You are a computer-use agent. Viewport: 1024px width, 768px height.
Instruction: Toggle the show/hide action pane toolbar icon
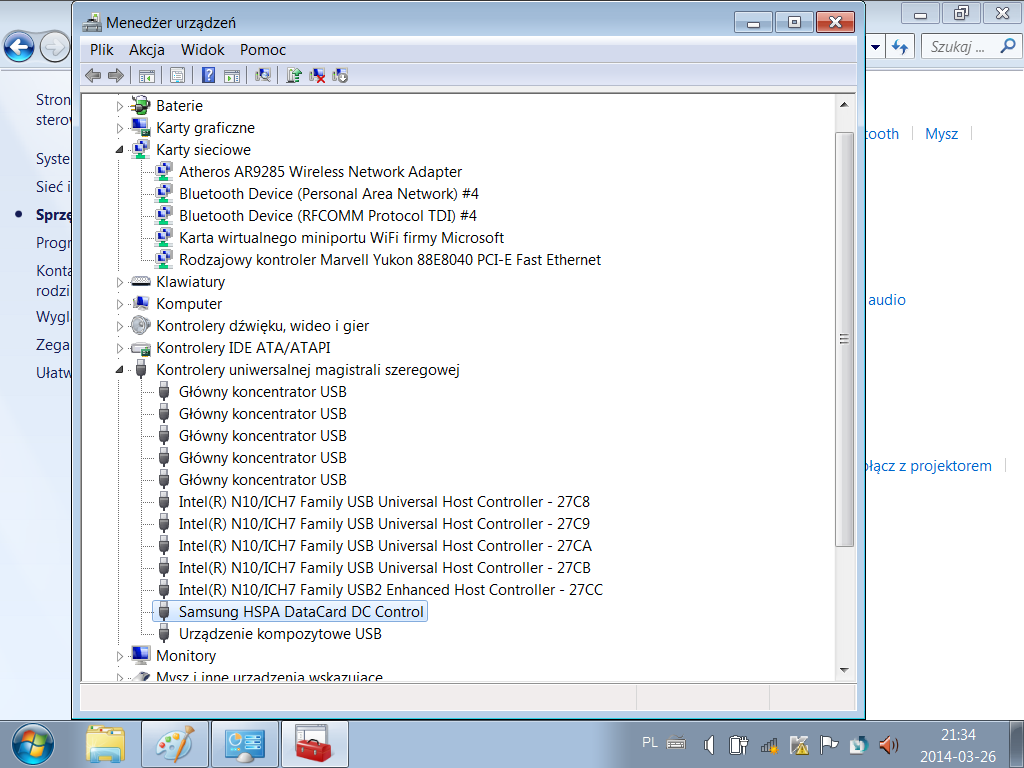(232, 76)
